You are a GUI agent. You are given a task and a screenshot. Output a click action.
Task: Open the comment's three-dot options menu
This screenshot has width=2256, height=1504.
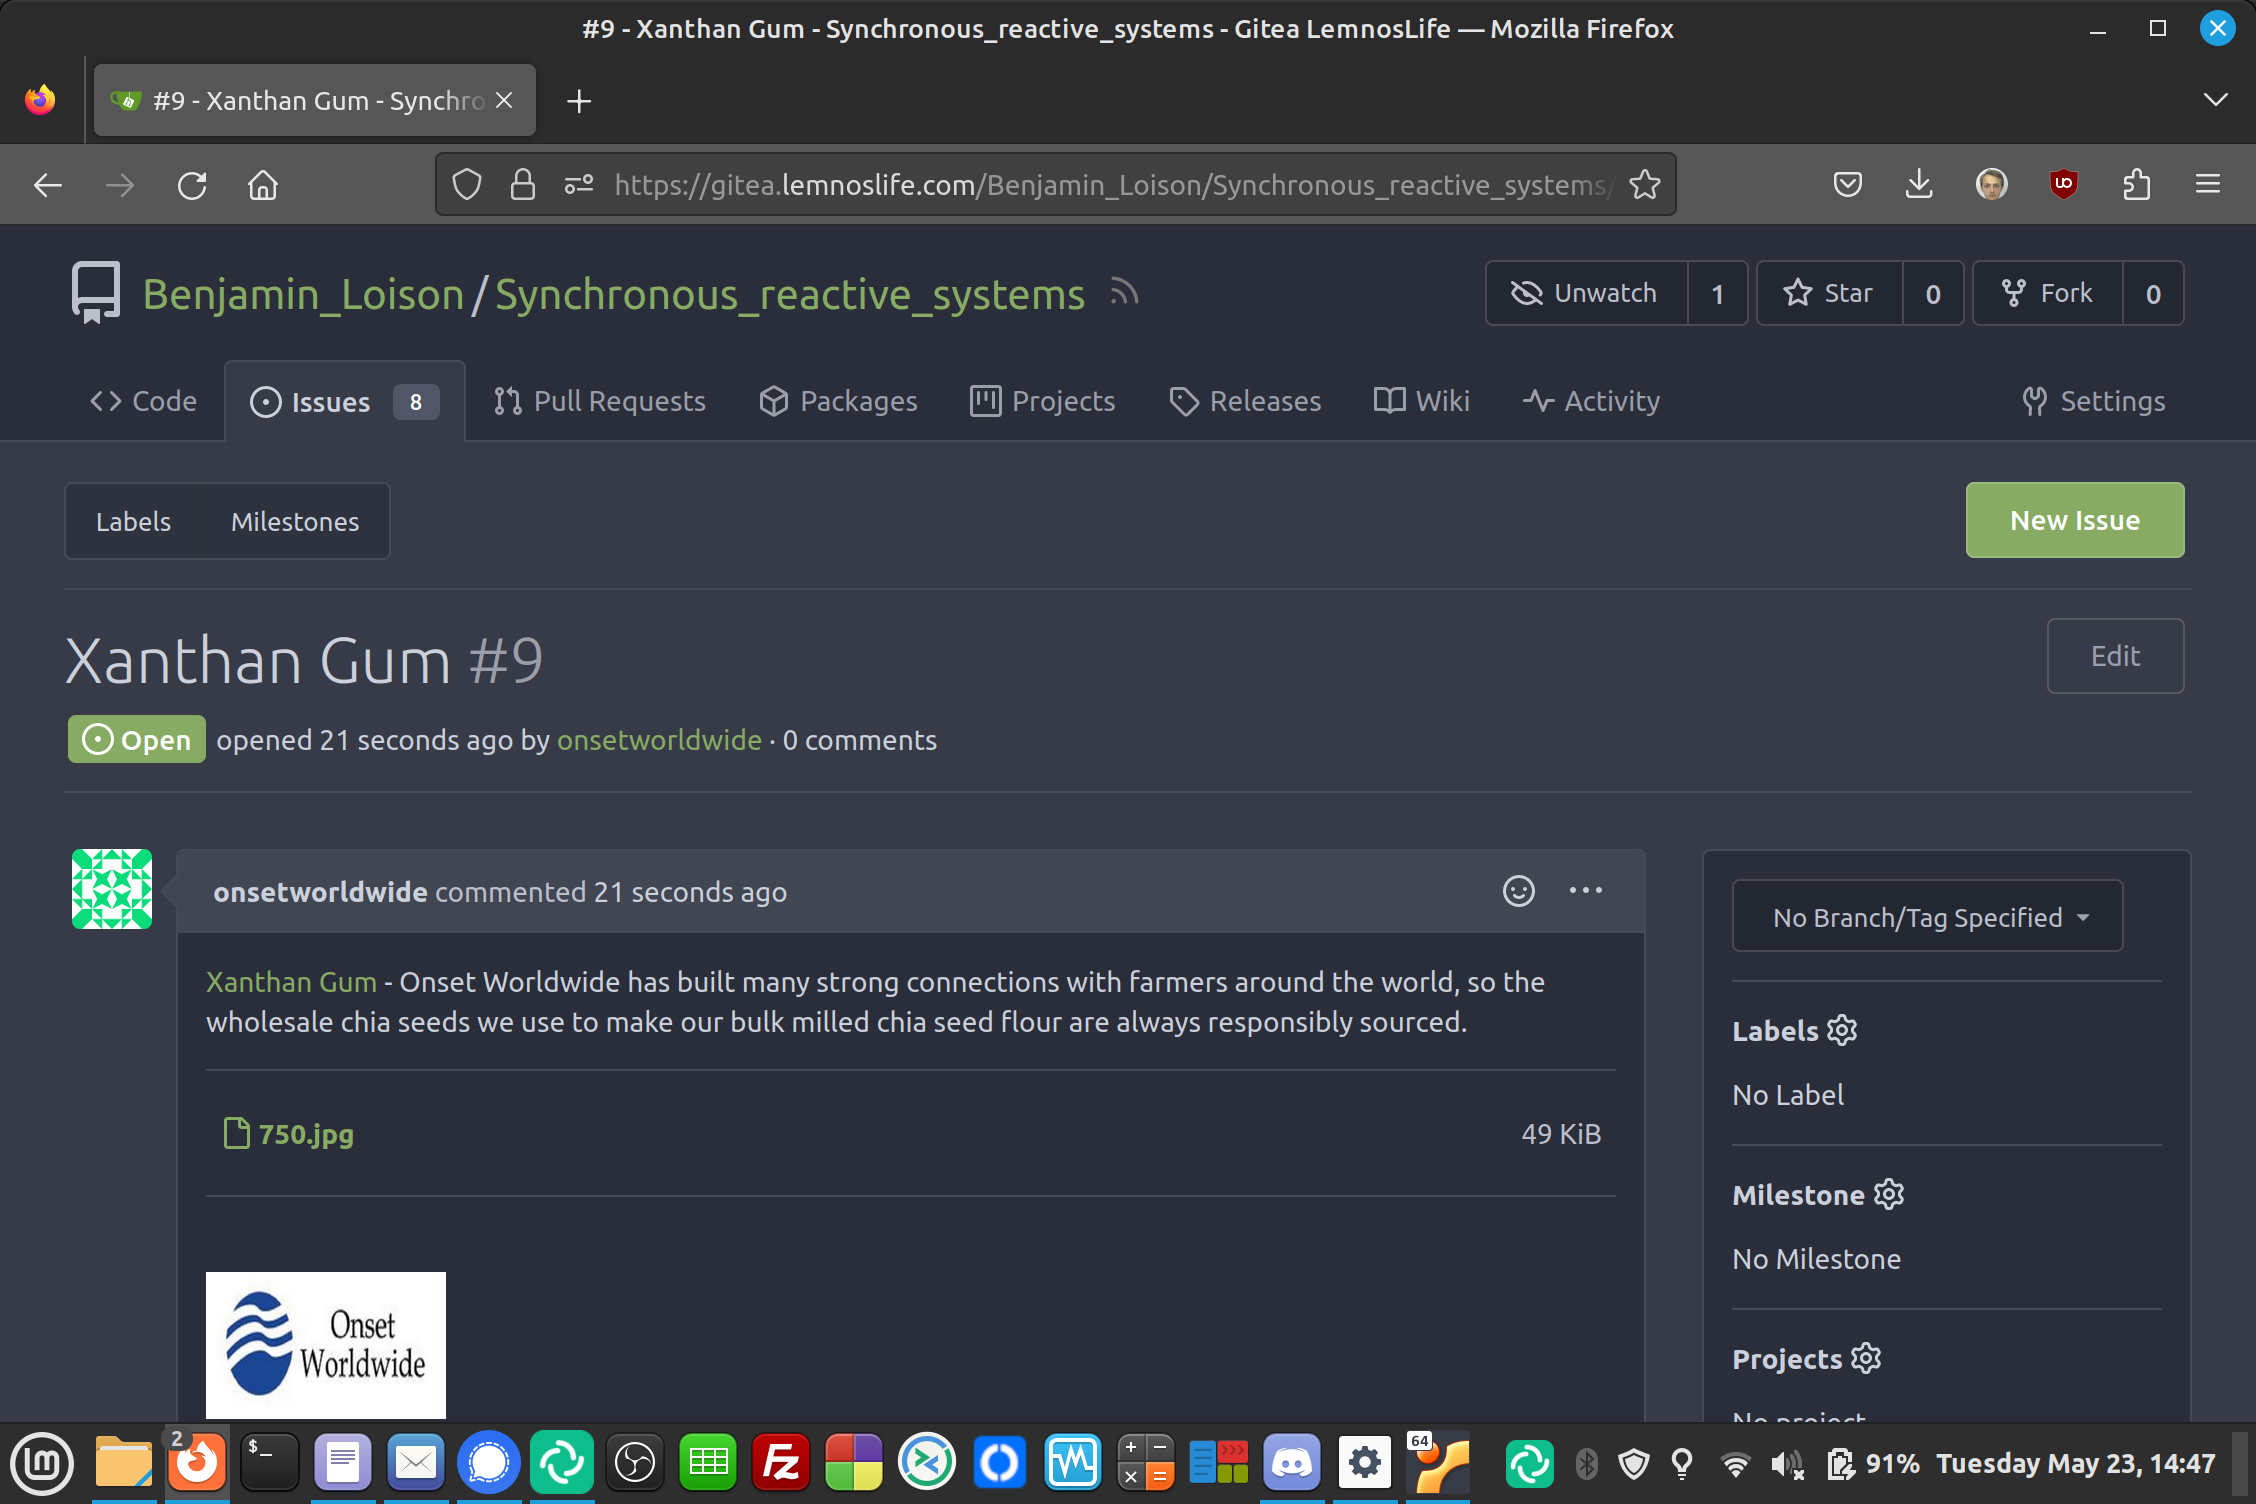(1585, 890)
